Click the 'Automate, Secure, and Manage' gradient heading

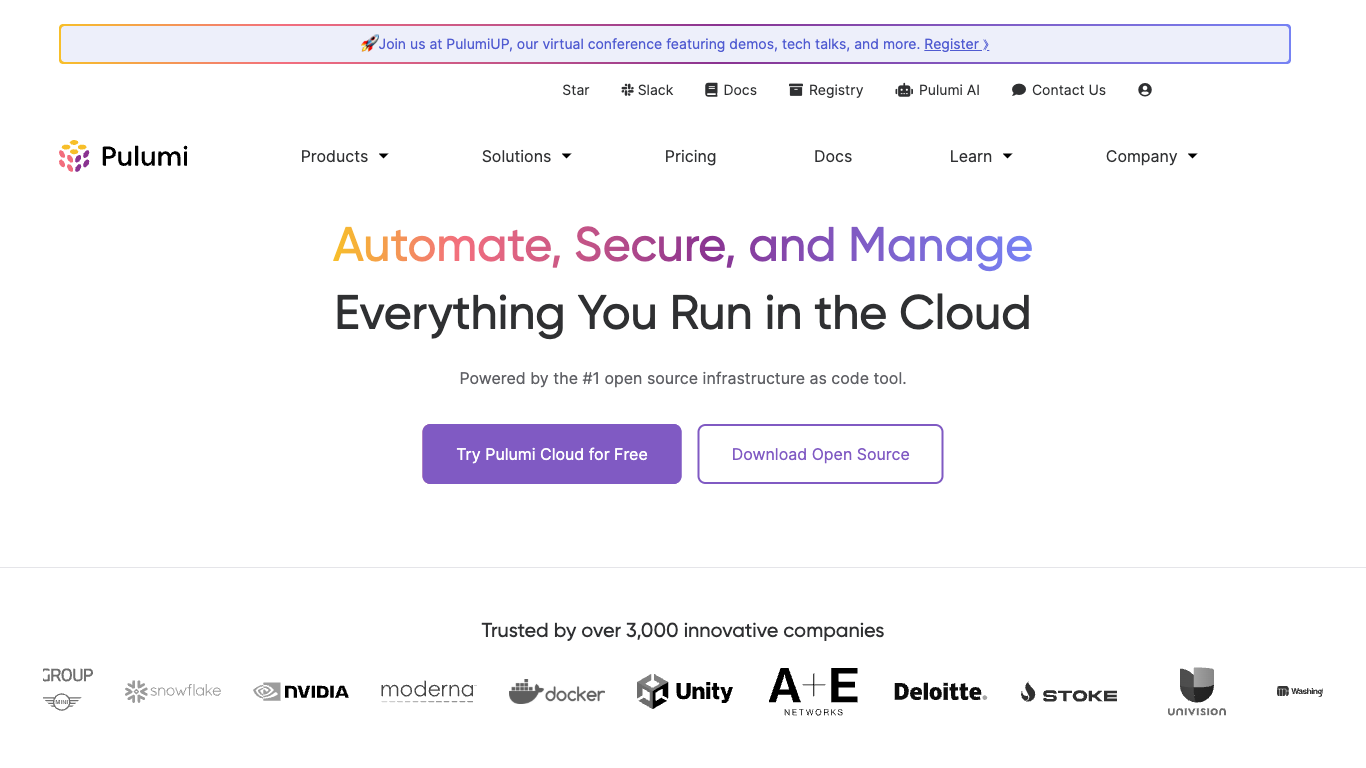click(x=683, y=245)
